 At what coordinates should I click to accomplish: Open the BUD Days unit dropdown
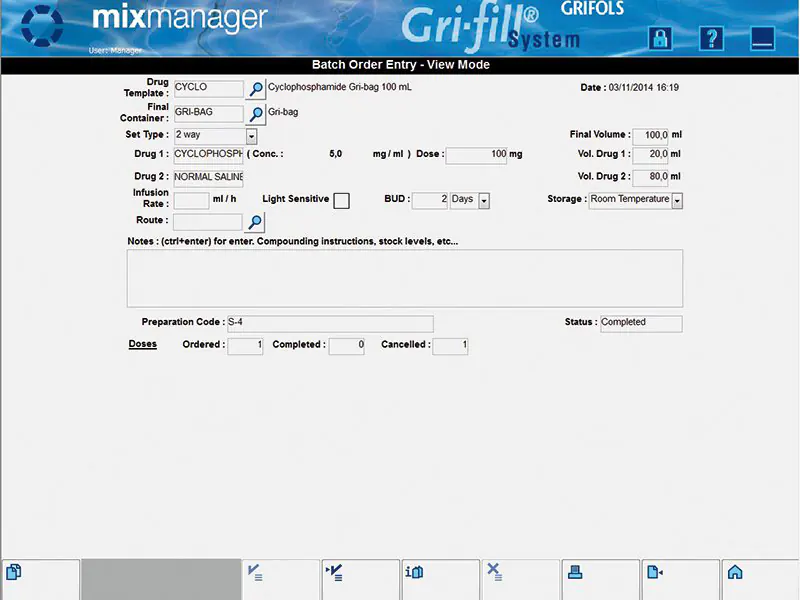[484, 200]
